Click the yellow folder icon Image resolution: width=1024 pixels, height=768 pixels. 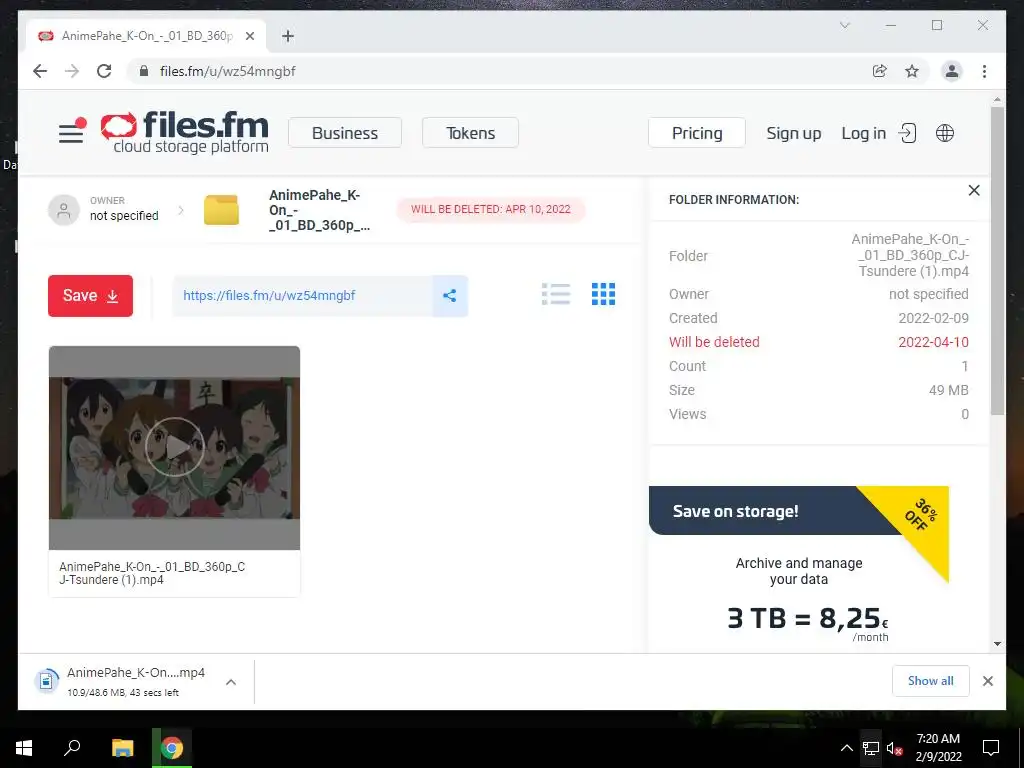221,210
